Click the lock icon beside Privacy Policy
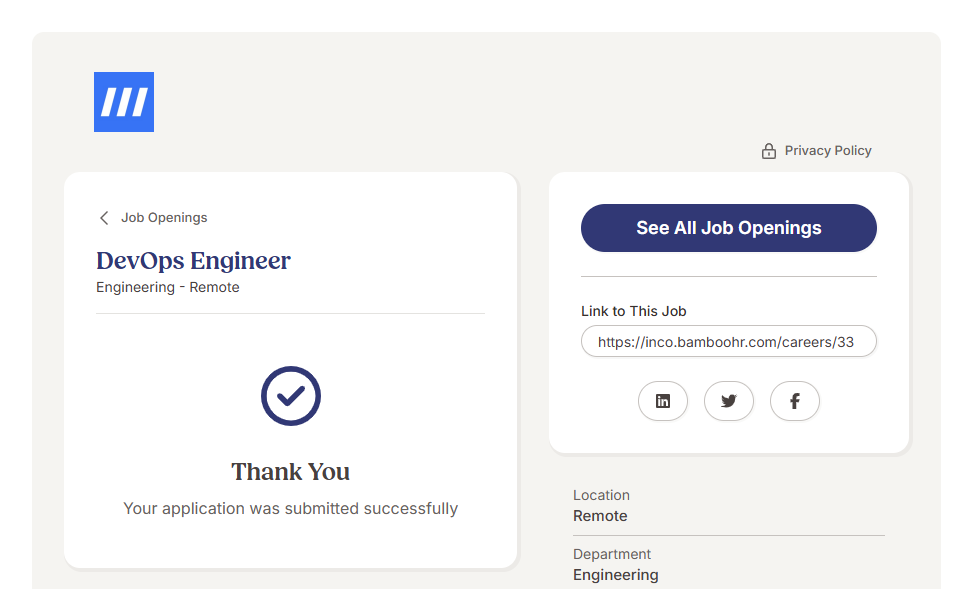Screen dimensions: 973x589 (769, 151)
